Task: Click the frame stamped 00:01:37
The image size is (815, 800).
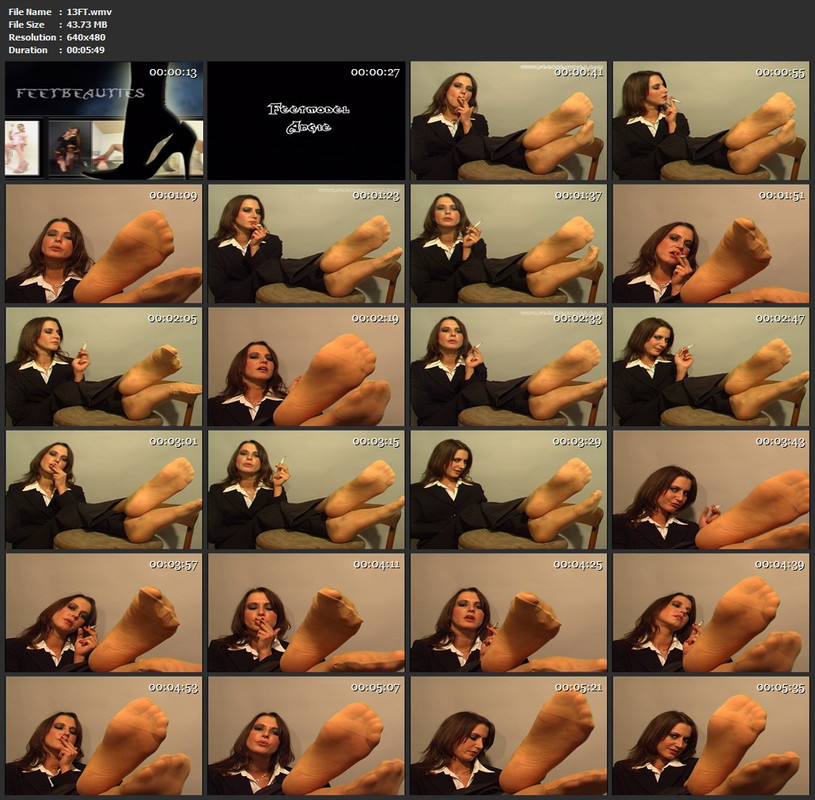Action: (509, 244)
